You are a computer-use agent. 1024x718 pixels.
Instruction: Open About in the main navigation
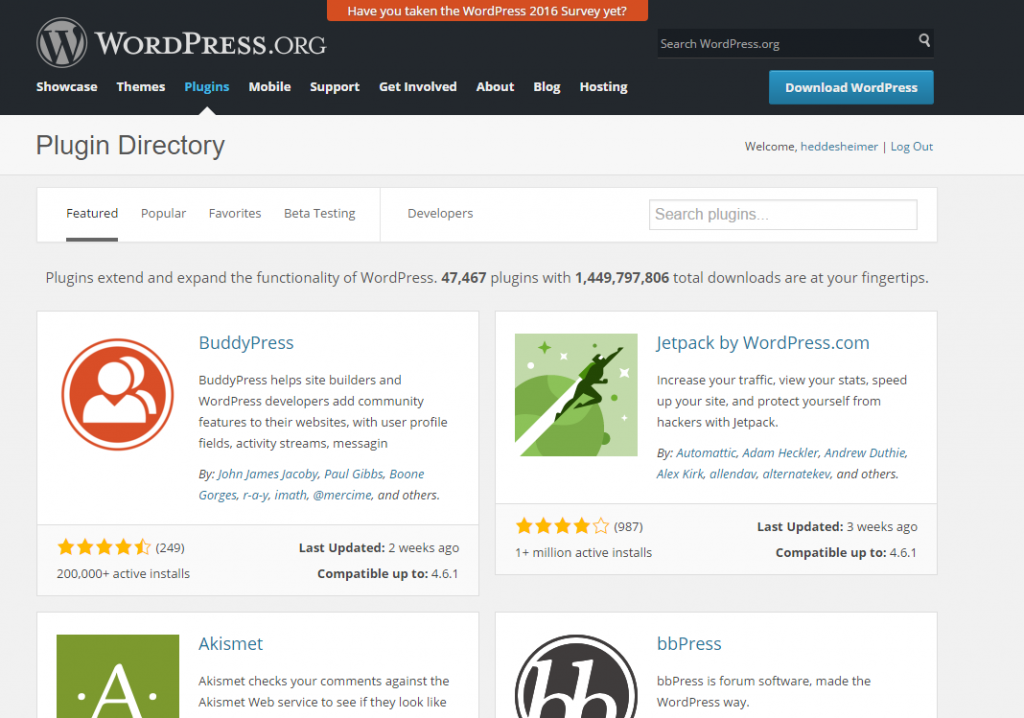pos(495,87)
